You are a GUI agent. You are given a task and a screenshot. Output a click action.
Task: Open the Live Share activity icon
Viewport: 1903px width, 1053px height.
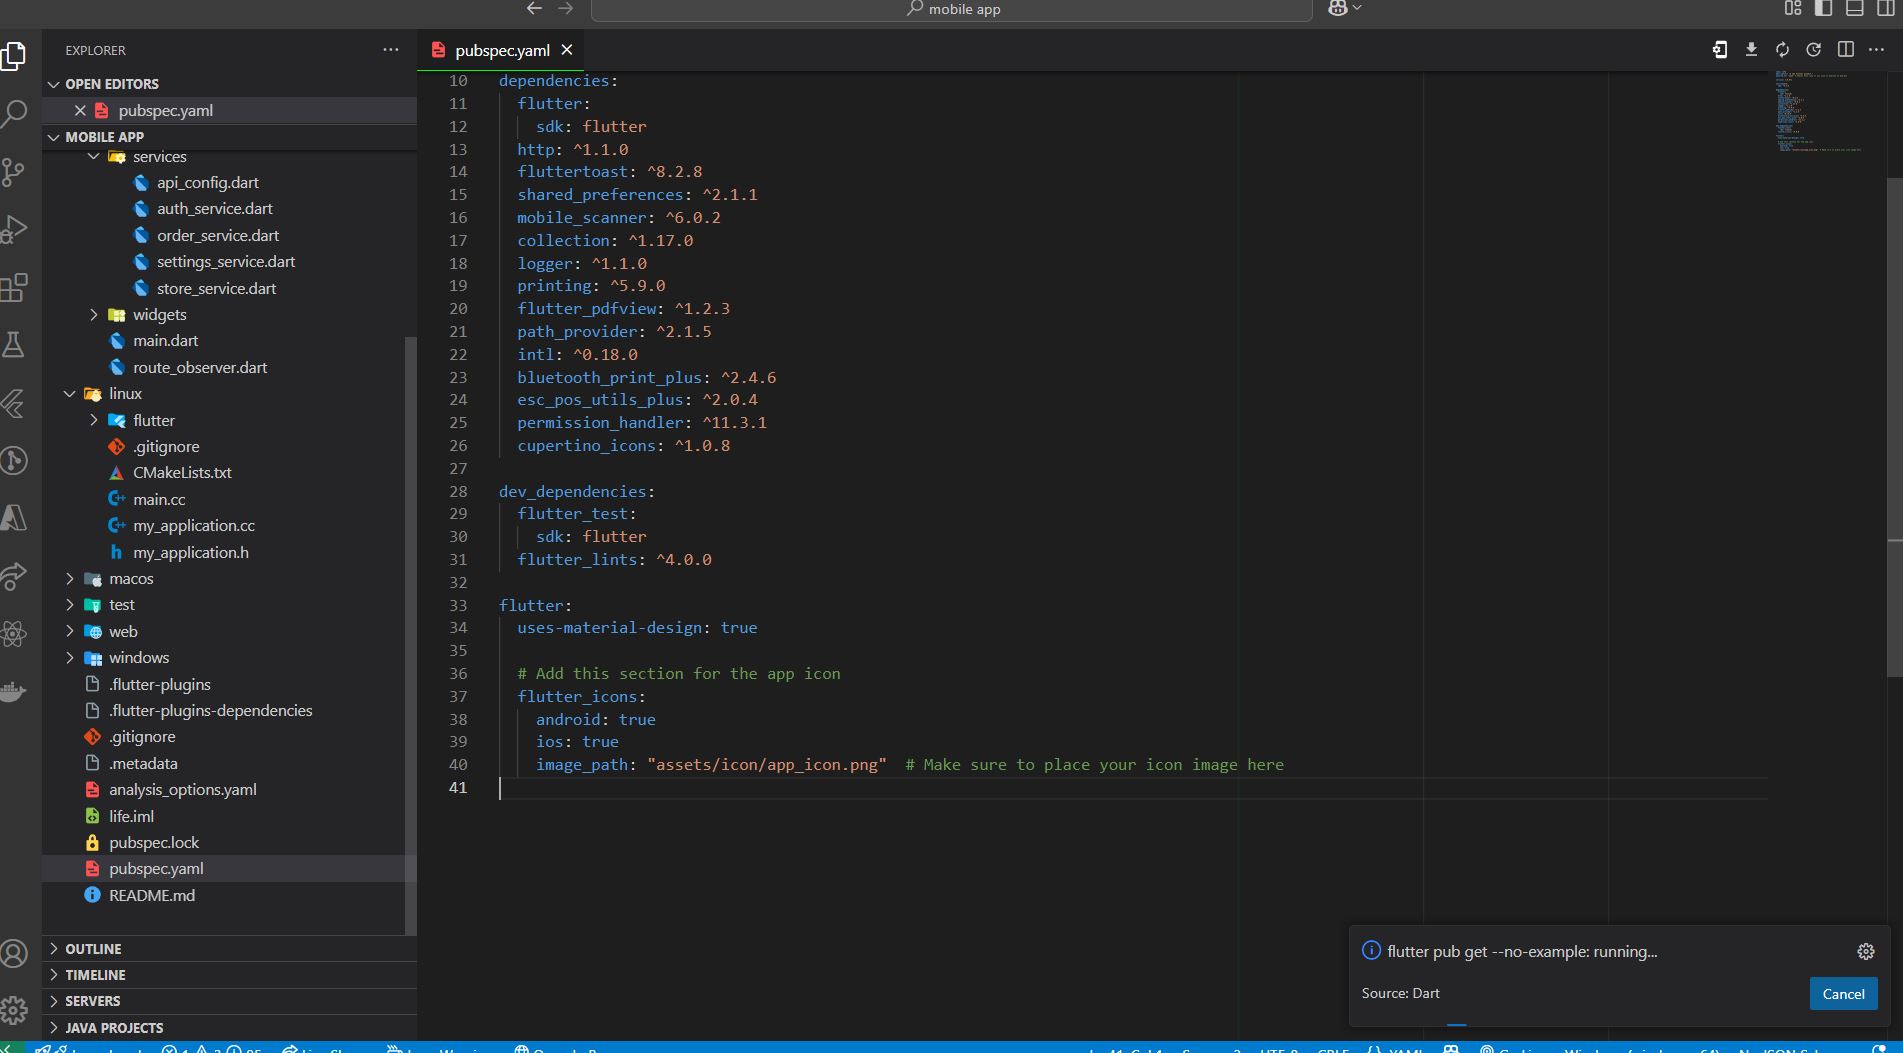click(x=14, y=576)
